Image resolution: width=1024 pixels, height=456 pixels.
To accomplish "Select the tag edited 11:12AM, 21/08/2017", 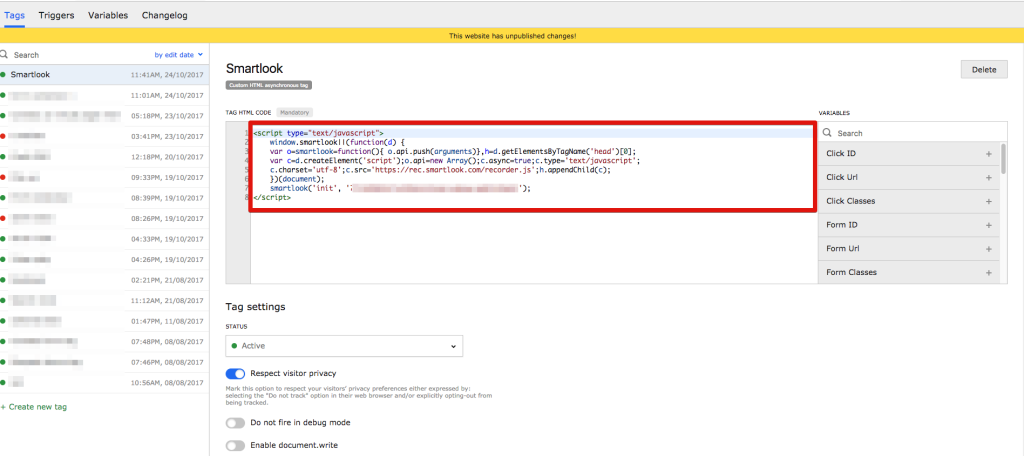I will [x=104, y=301].
